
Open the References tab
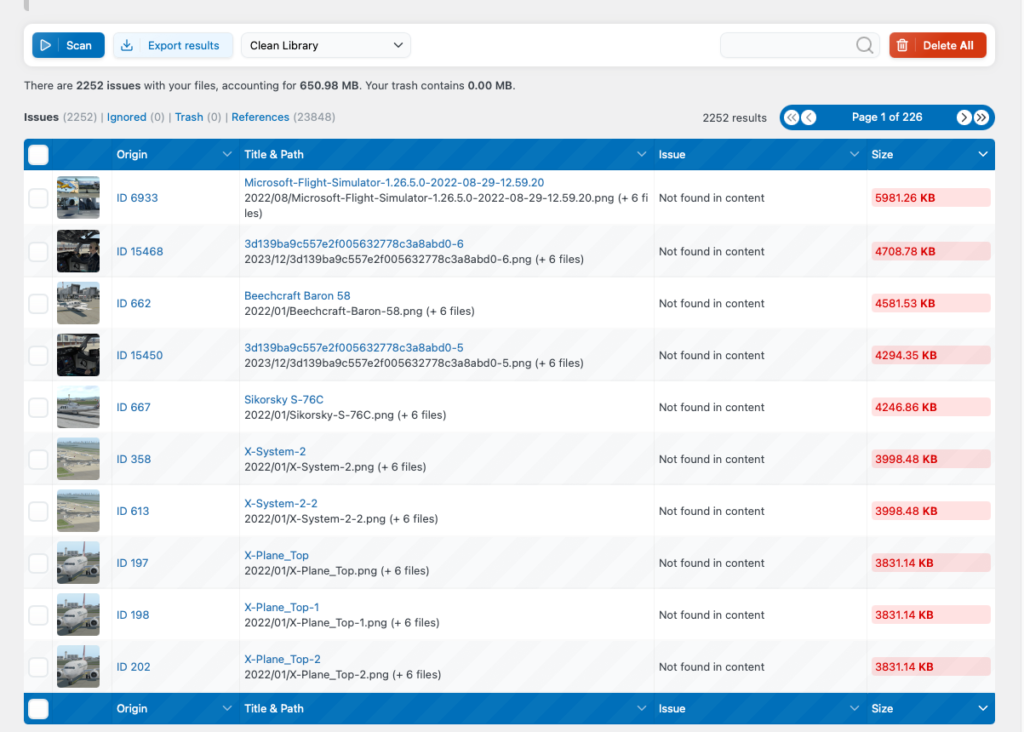(260, 117)
